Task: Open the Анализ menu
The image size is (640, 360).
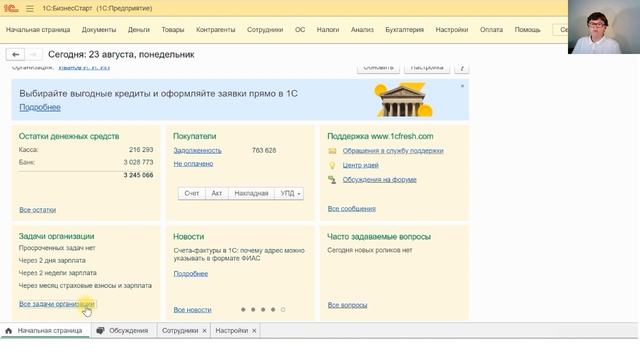Action: [362, 30]
